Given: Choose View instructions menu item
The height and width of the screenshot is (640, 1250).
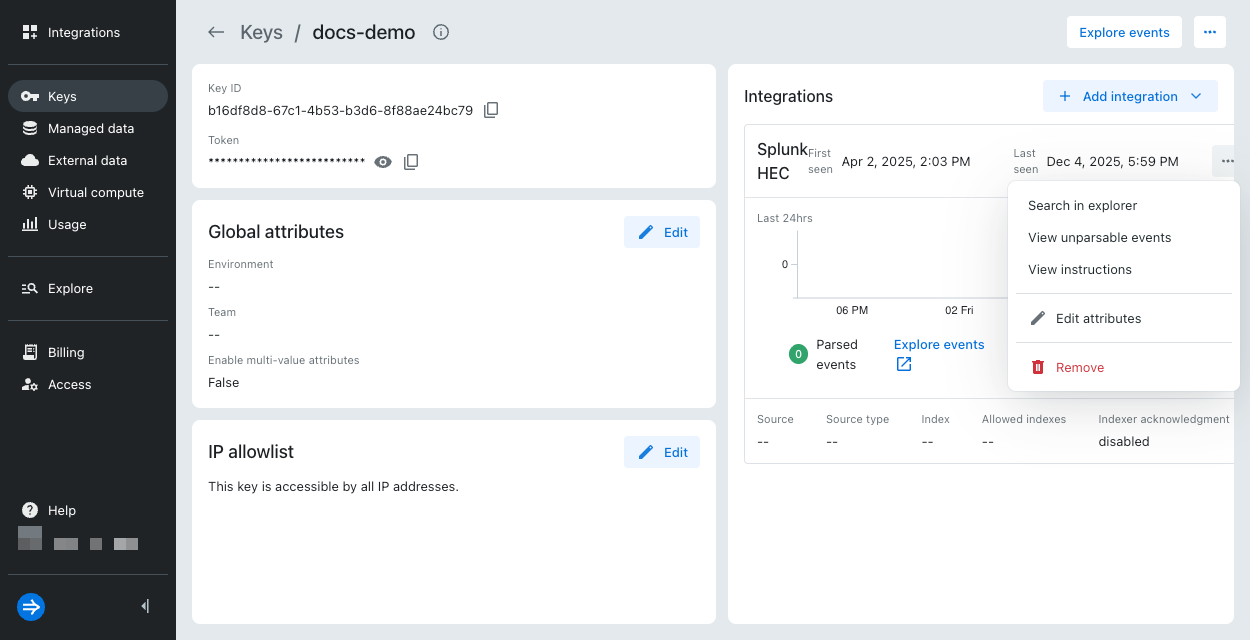Looking at the screenshot, I should tap(1124, 269).
